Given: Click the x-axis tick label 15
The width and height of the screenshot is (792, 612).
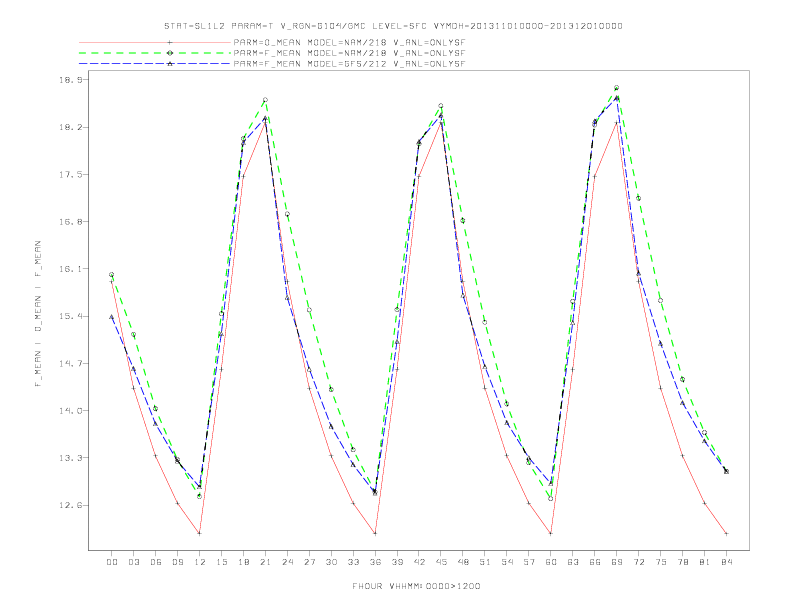Looking at the screenshot, I should [x=221, y=562].
